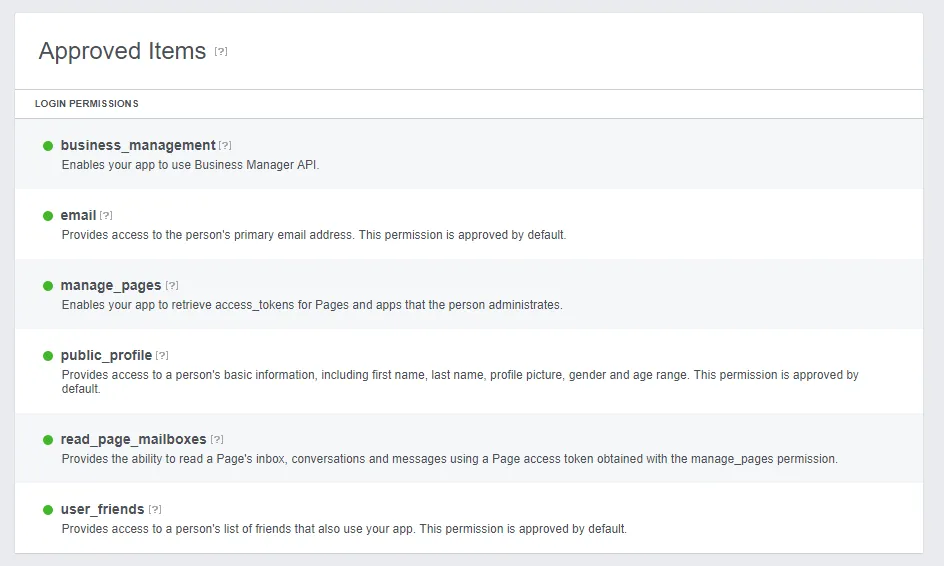Click the user_friends help icon

[155, 509]
